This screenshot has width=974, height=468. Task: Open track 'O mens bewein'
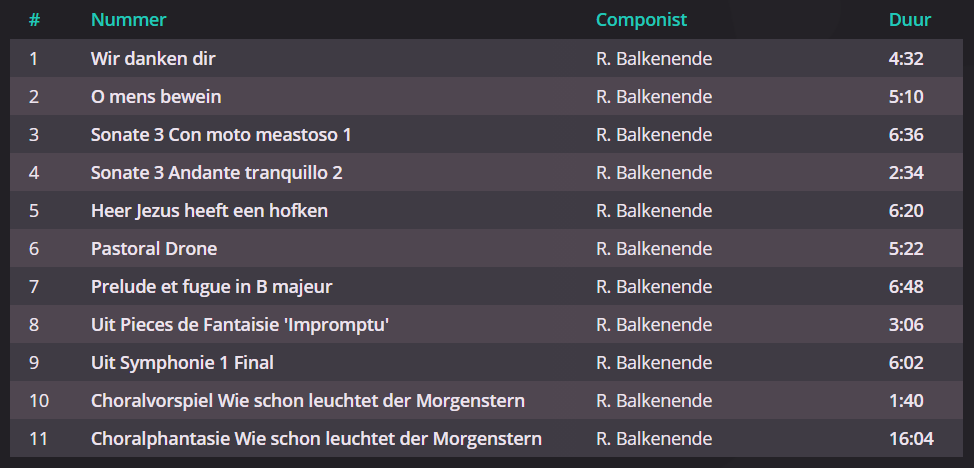click(486, 96)
